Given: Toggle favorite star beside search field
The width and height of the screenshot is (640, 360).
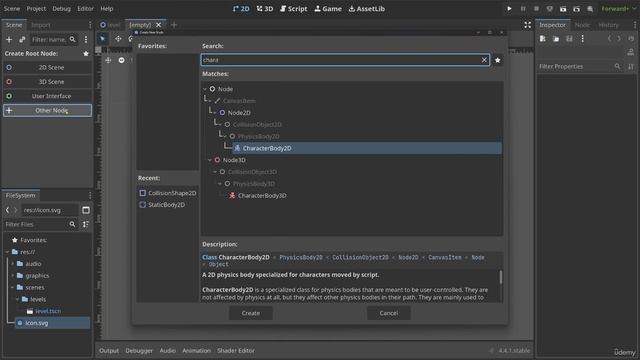Looking at the screenshot, I should 498,60.
